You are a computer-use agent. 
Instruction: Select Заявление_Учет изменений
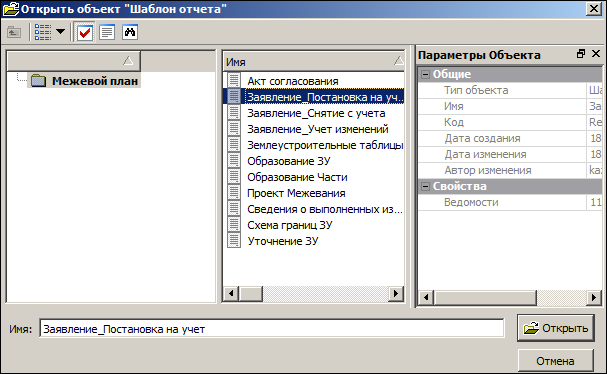[317, 129]
